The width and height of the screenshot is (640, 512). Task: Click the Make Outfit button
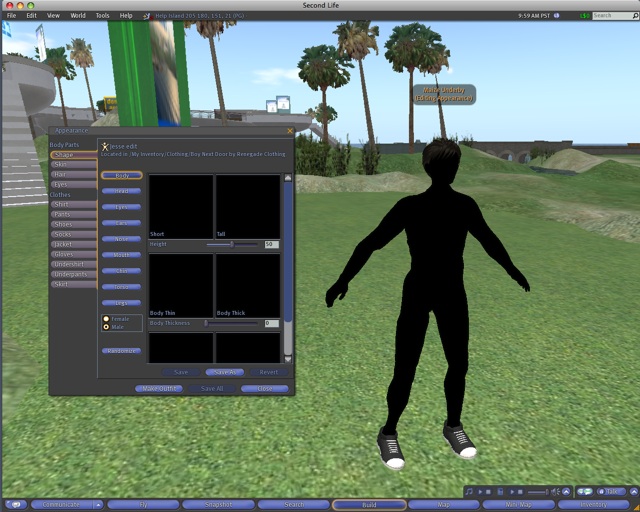[158, 388]
